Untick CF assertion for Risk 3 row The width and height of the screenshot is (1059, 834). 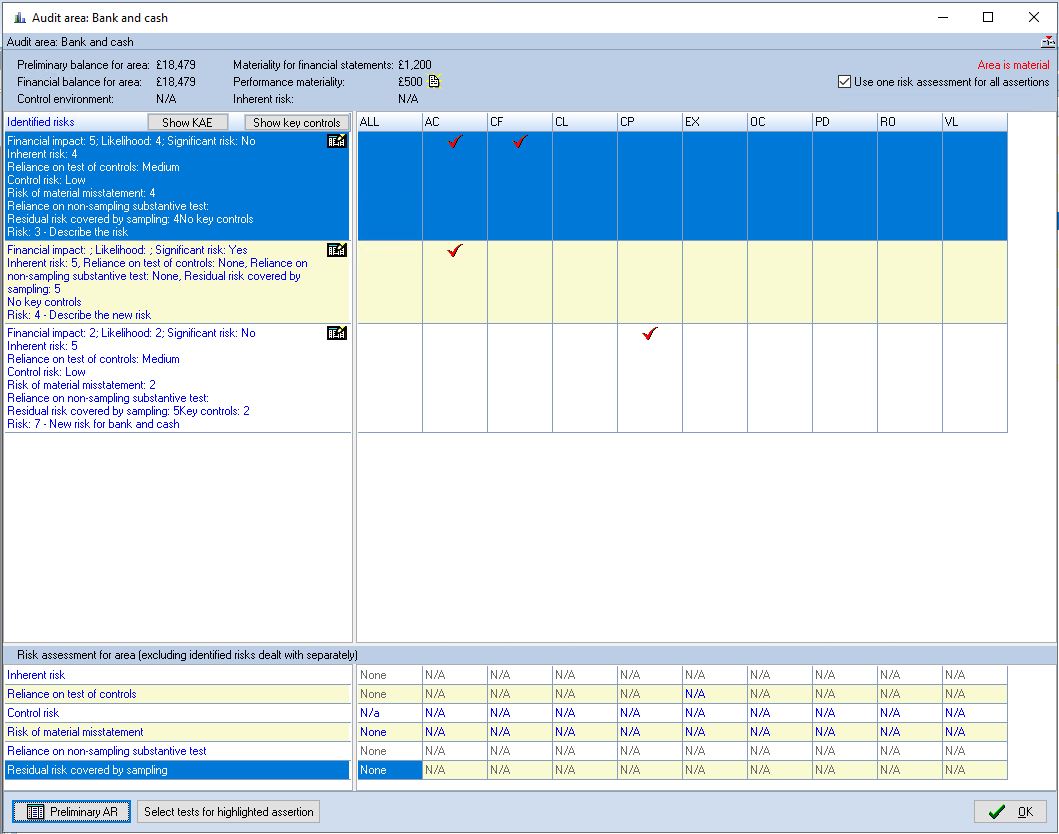coord(520,142)
